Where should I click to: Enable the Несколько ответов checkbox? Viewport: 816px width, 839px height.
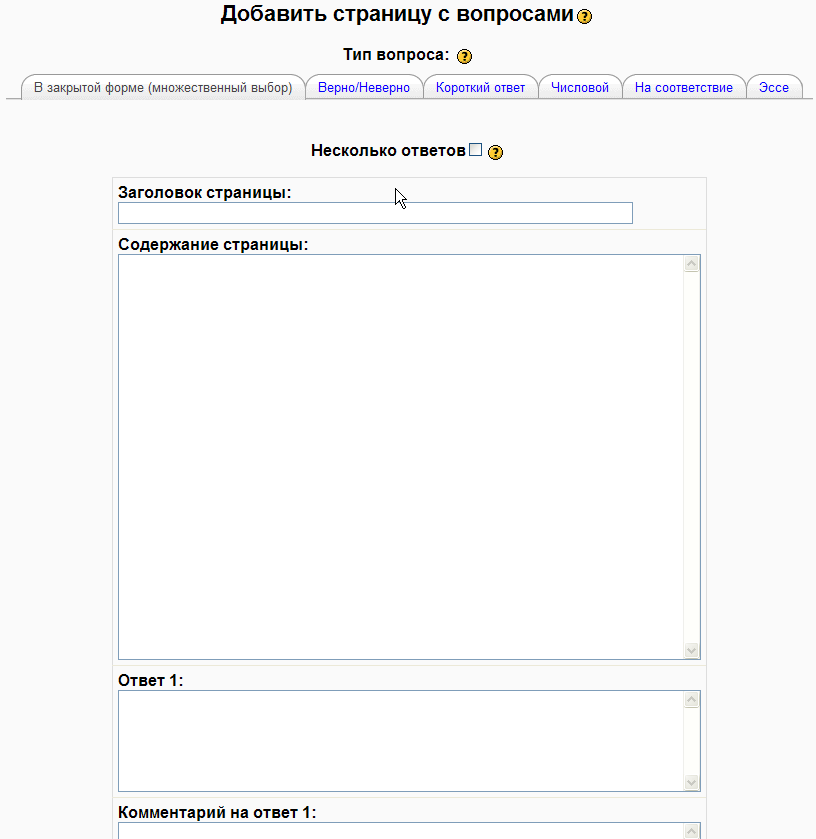(x=476, y=150)
